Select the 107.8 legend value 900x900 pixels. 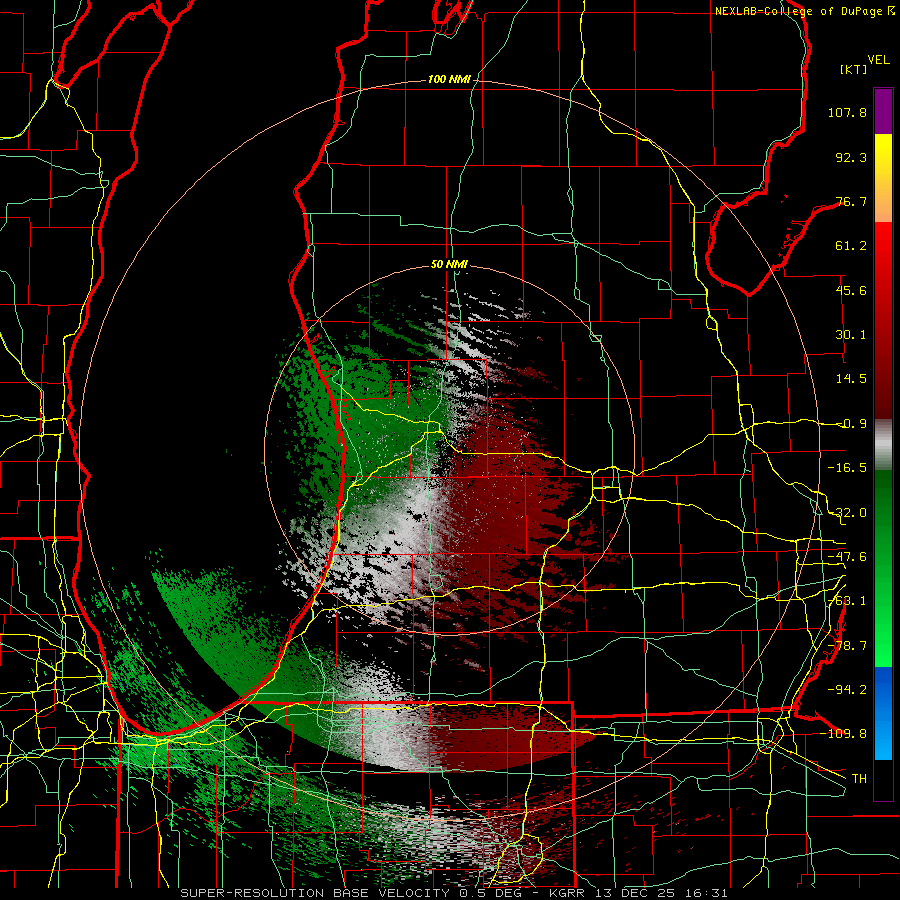click(847, 112)
